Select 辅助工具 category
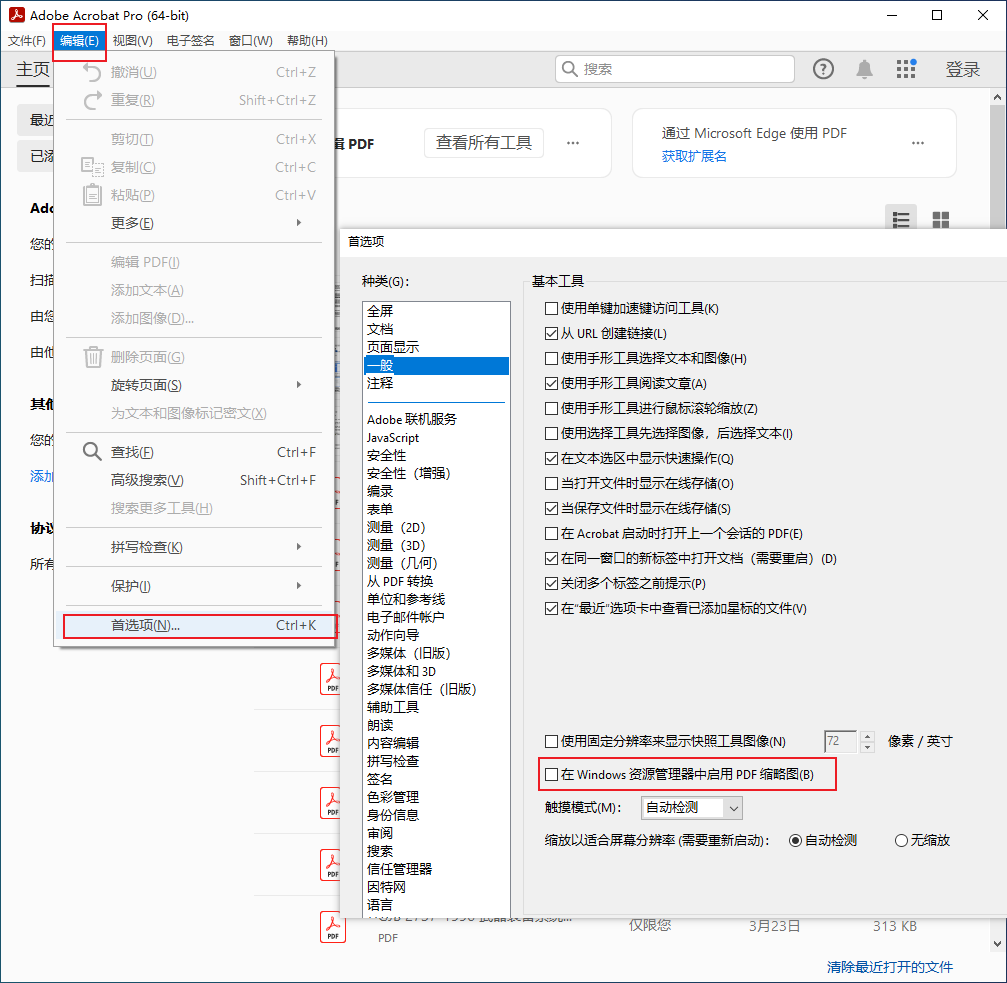 pos(436,708)
